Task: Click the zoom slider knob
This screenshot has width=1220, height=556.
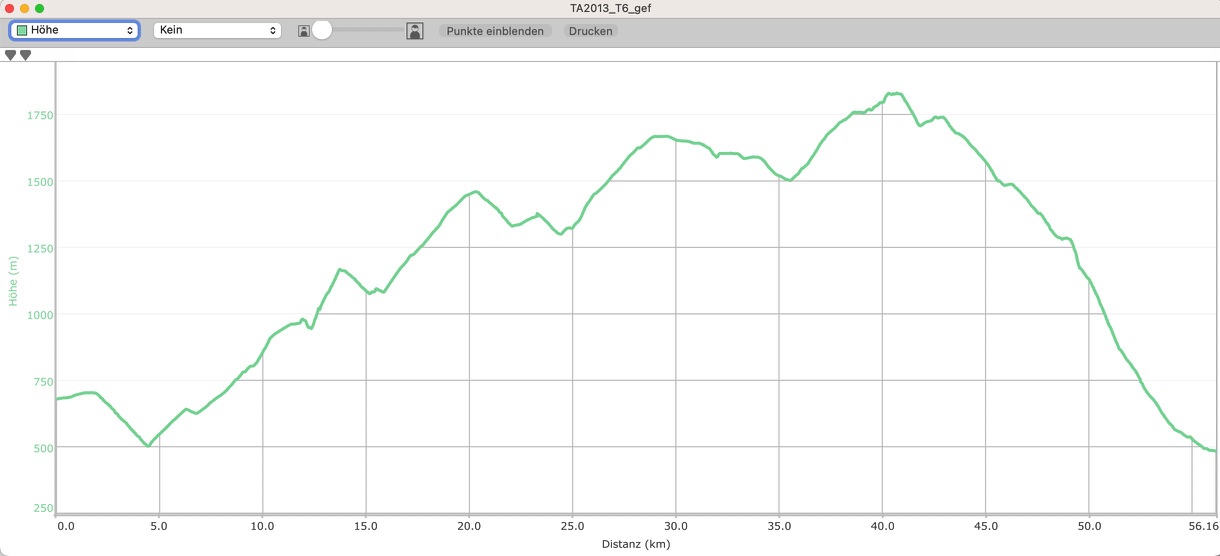Action: pos(322,30)
